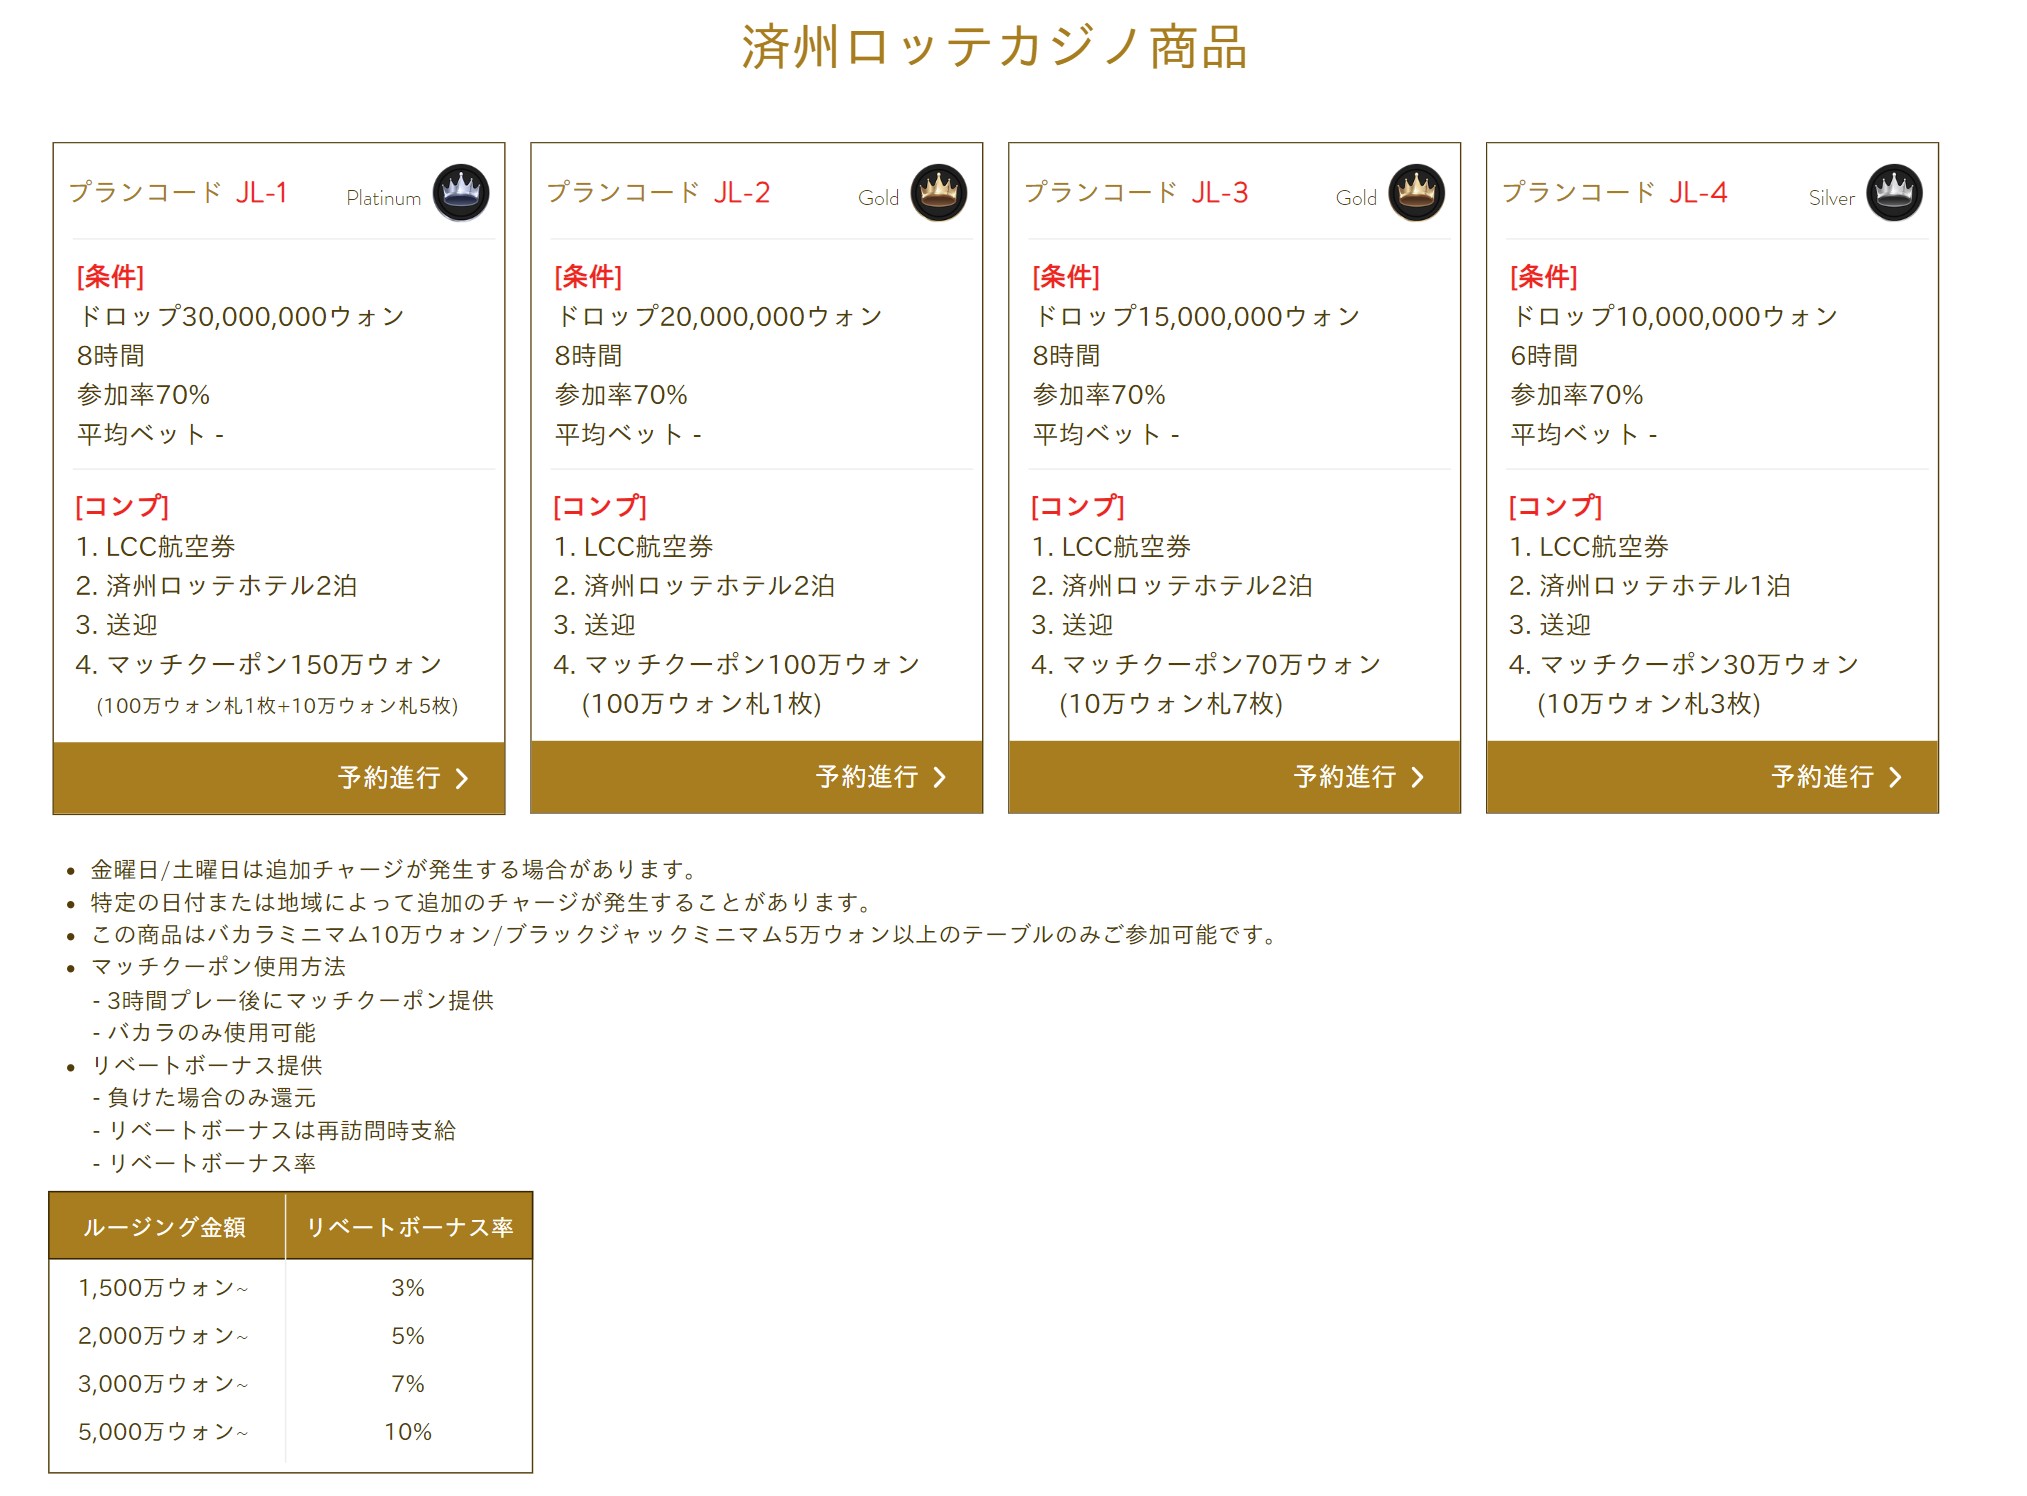Select the プランコード JL-4 title text
The image size is (2027, 1496).
click(x=1614, y=192)
